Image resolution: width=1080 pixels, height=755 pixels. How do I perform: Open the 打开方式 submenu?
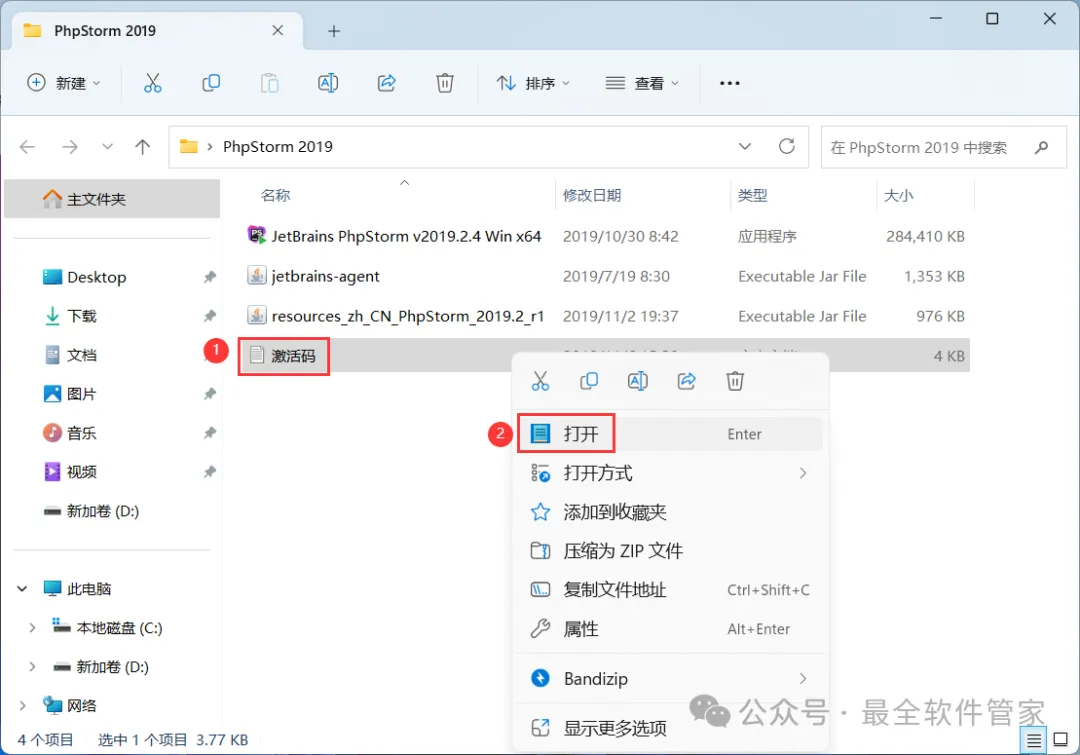669,473
